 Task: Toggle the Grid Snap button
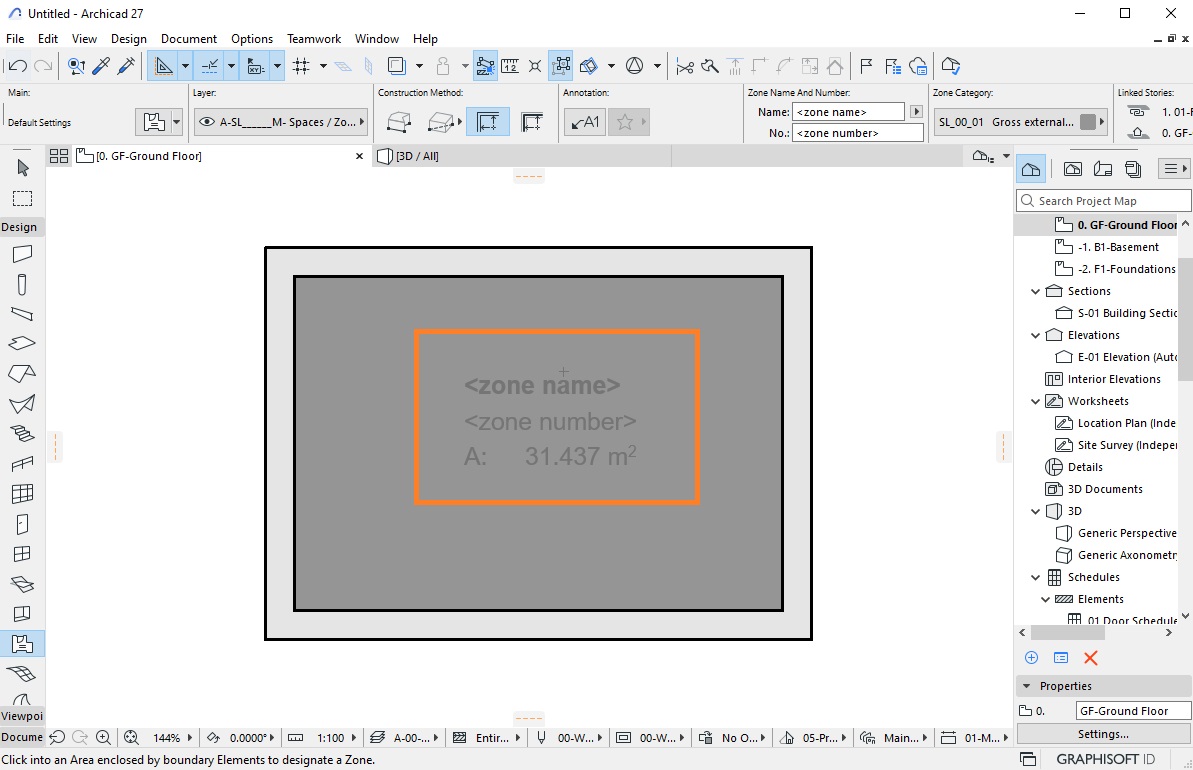[x=301, y=66]
